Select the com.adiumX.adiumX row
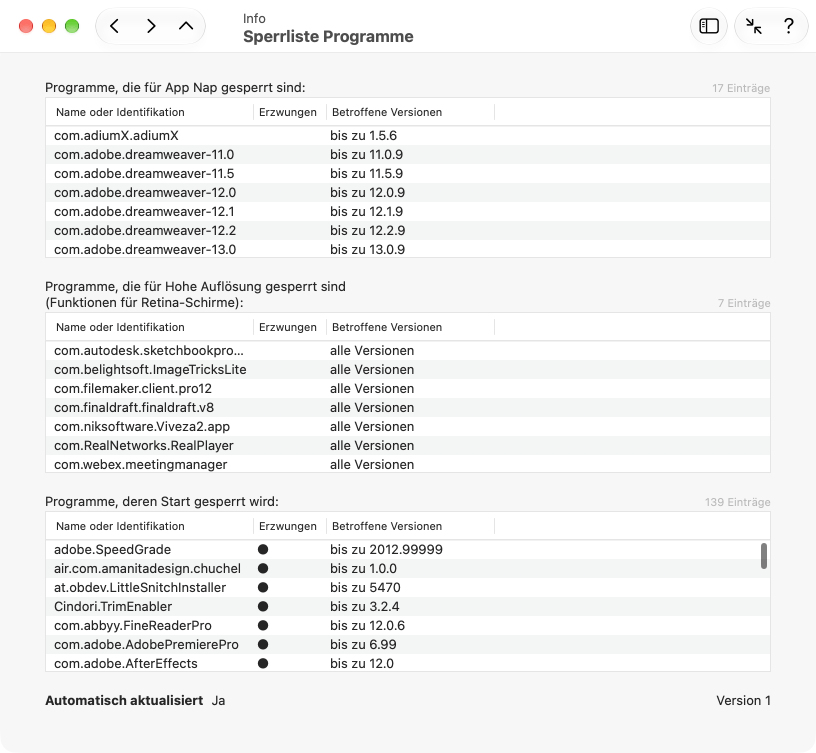816x753 pixels. pyautogui.click(x=408, y=136)
